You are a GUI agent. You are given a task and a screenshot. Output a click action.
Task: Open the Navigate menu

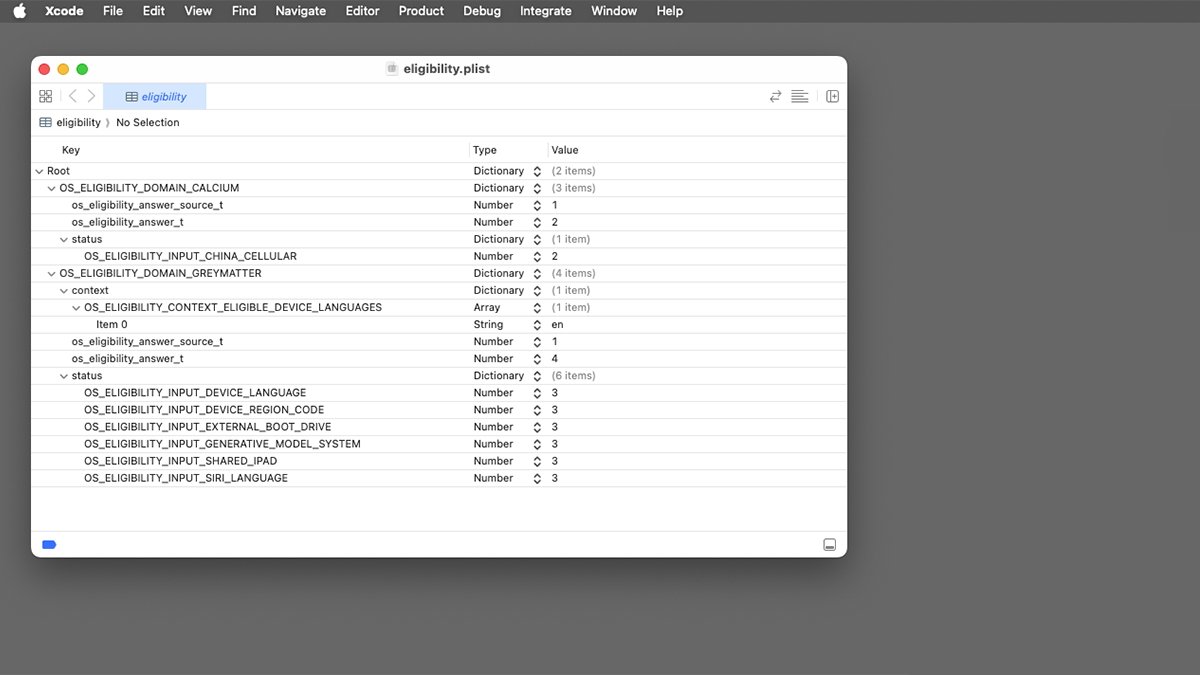pyautogui.click(x=301, y=11)
